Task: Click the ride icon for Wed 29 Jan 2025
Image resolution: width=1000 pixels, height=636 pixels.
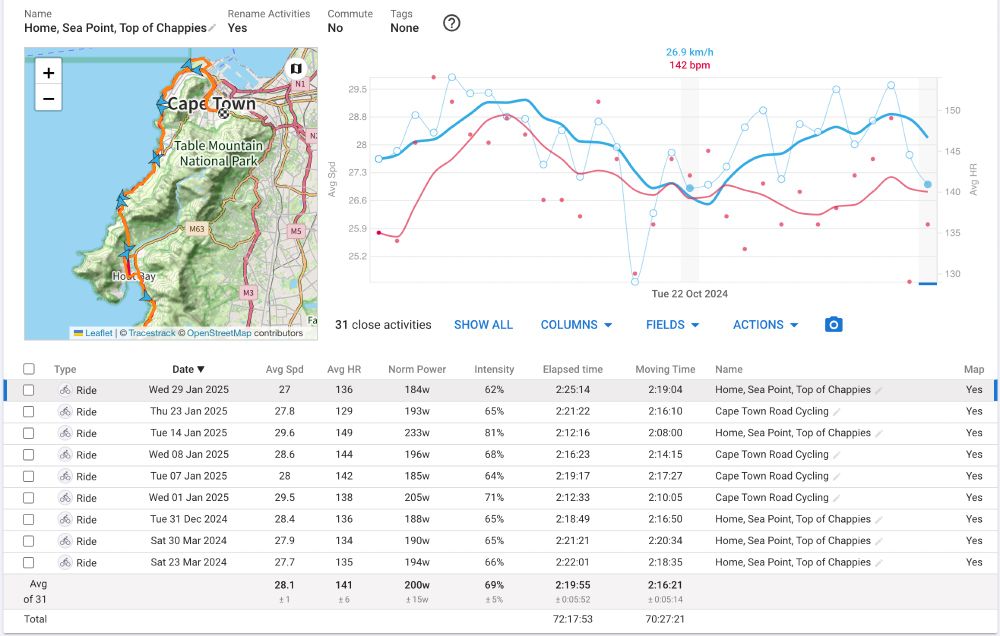Action: 65,390
